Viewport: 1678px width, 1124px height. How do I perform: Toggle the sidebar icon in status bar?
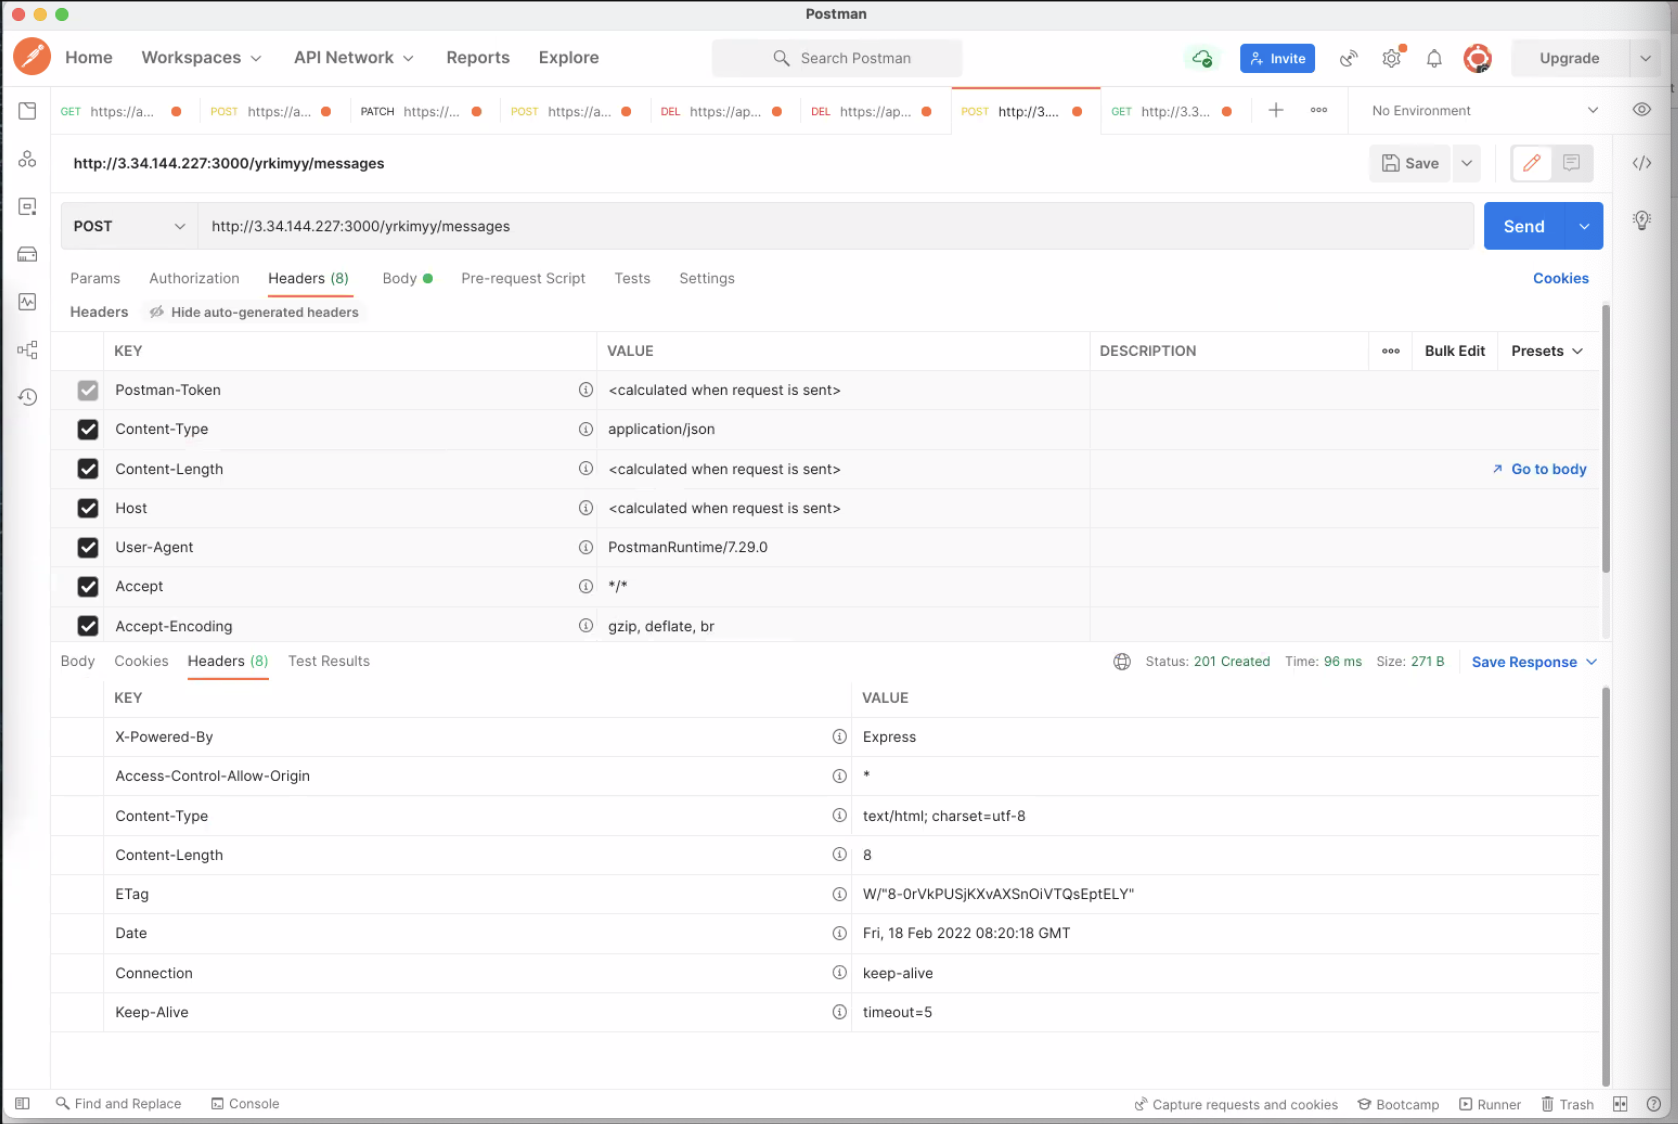pyautogui.click(x=22, y=1103)
